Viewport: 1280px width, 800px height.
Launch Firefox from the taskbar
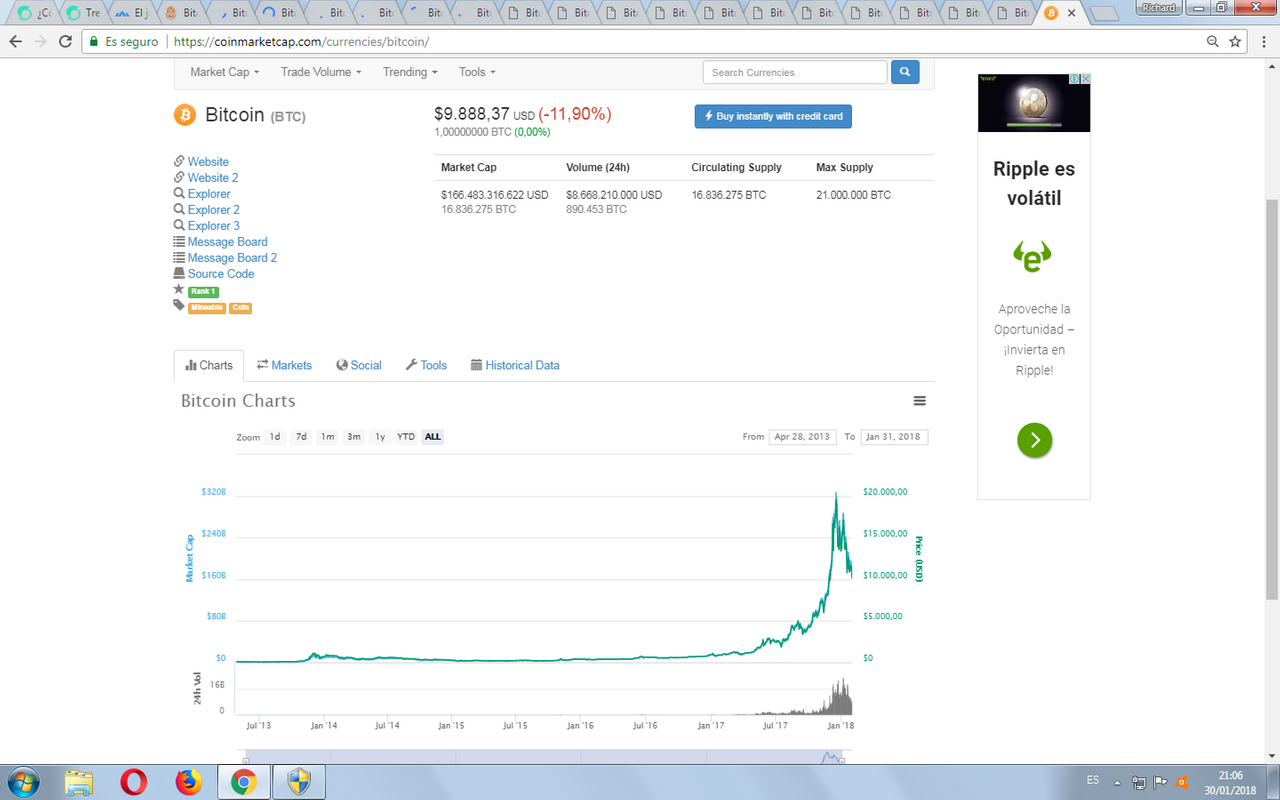point(188,781)
